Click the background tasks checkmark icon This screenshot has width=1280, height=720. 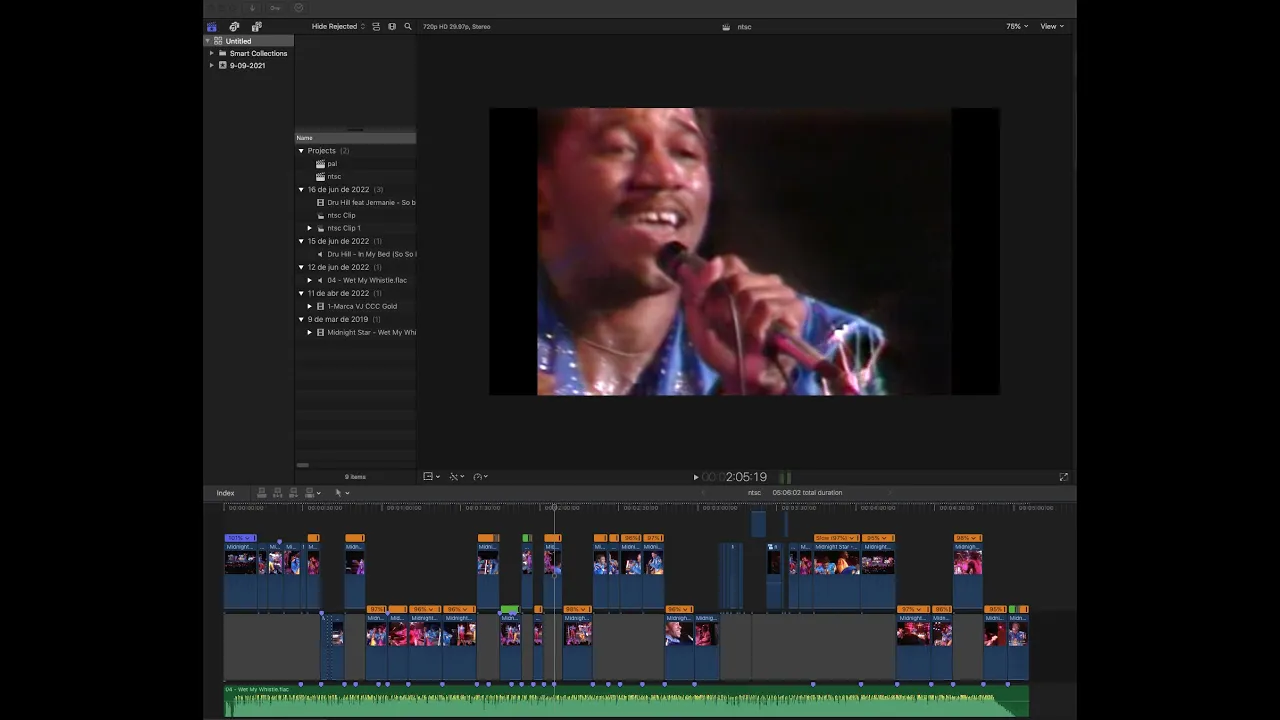pyautogui.click(x=298, y=8)
